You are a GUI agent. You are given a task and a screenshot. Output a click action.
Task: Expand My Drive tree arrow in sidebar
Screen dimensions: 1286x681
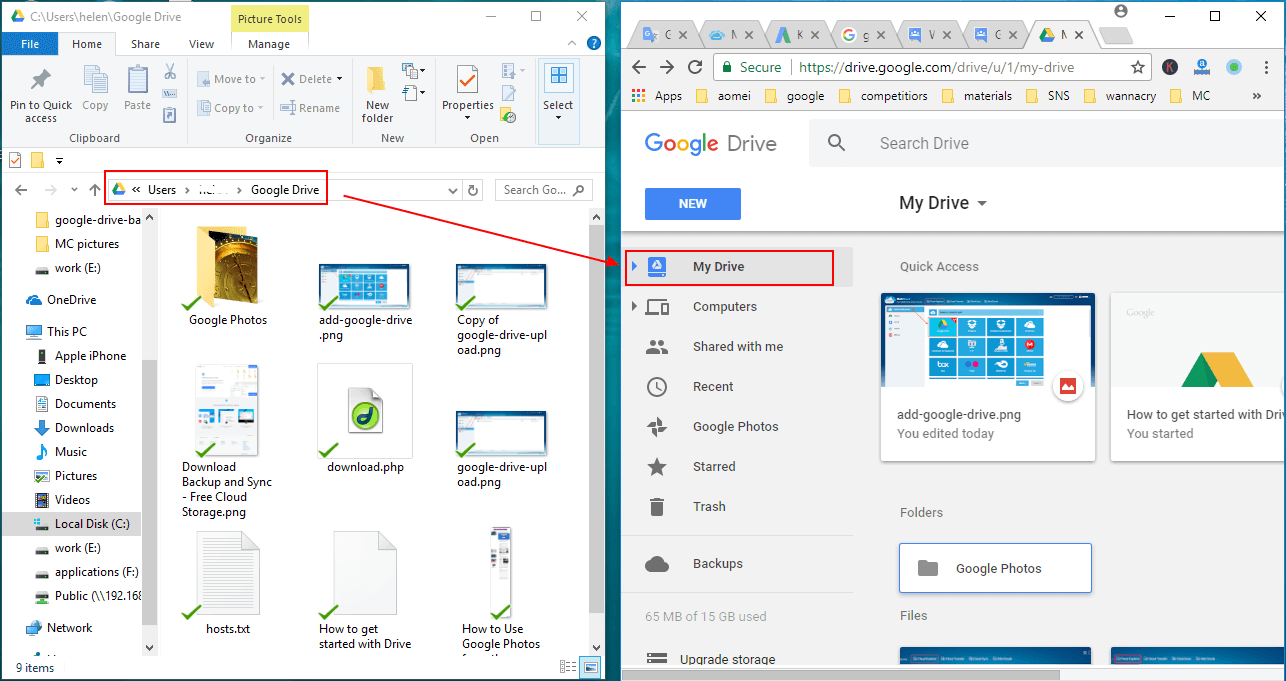(x=634, y=267)
